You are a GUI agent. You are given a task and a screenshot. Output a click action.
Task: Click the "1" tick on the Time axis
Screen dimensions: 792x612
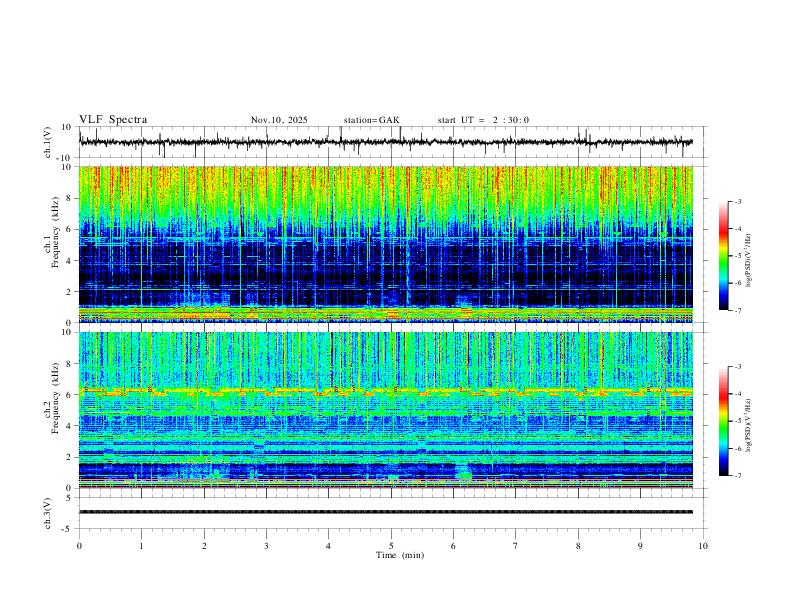pos(141,546)
